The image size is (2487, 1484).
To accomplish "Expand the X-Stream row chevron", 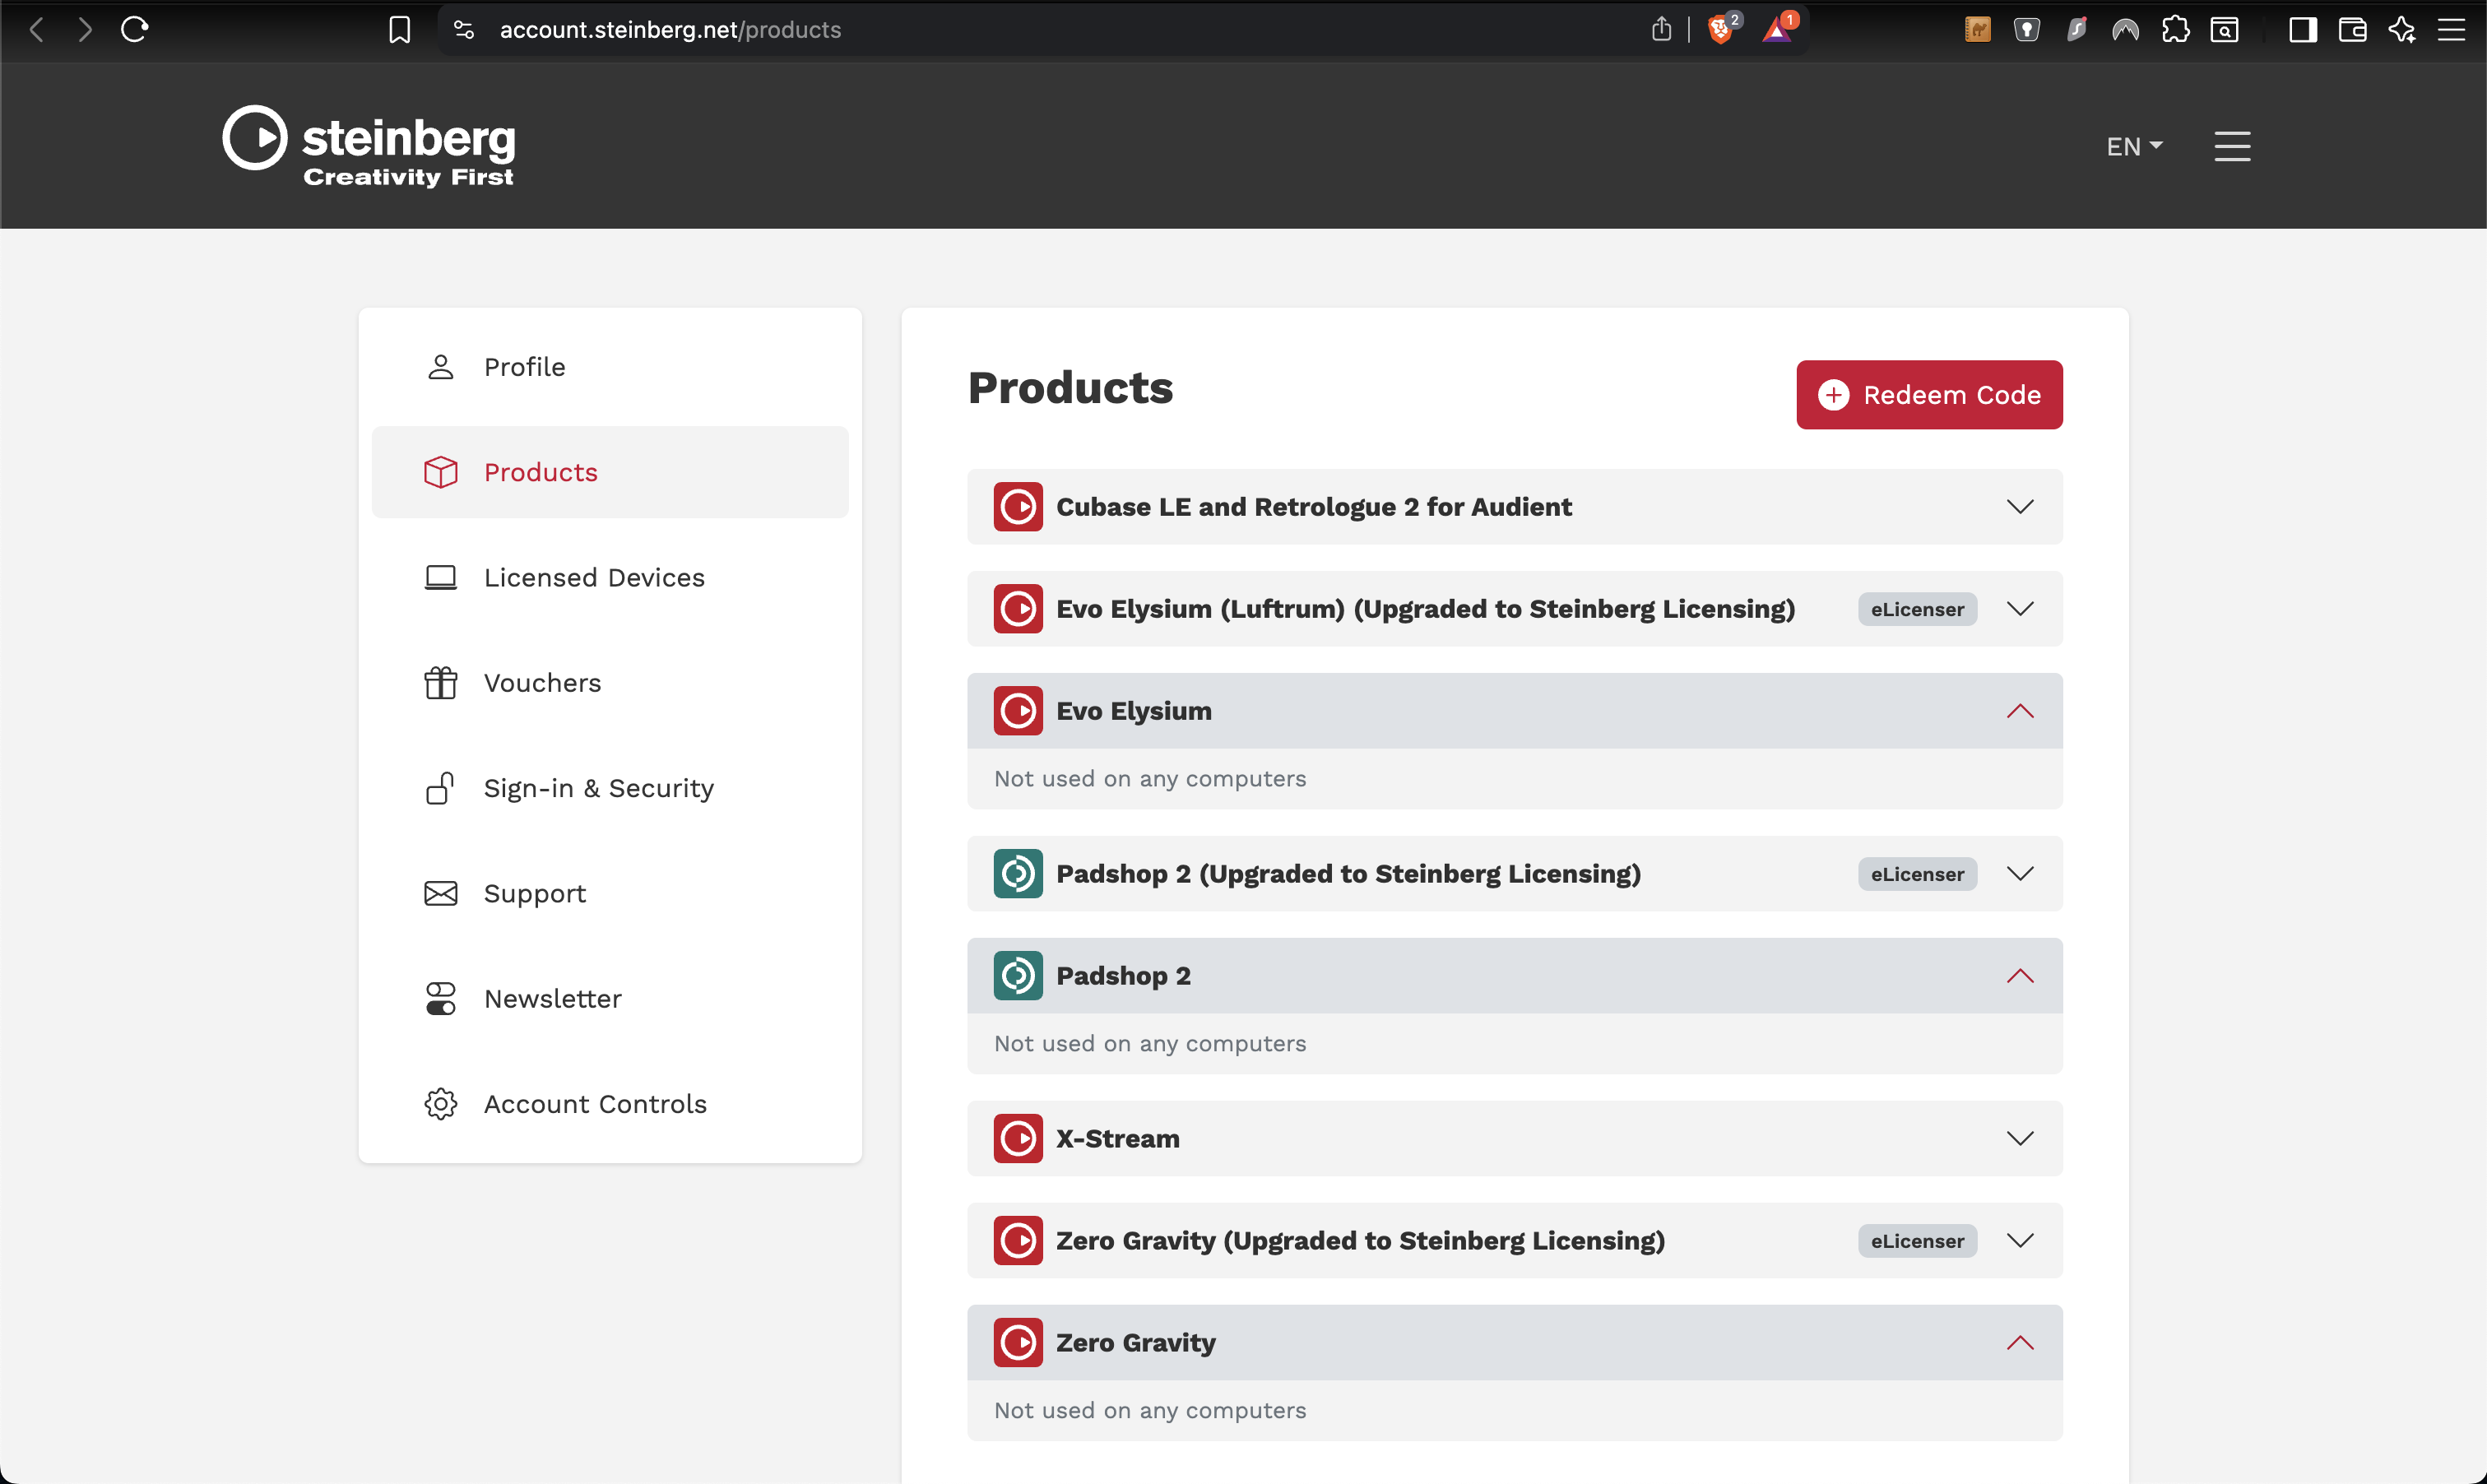I will [x=2020, y=1139].
